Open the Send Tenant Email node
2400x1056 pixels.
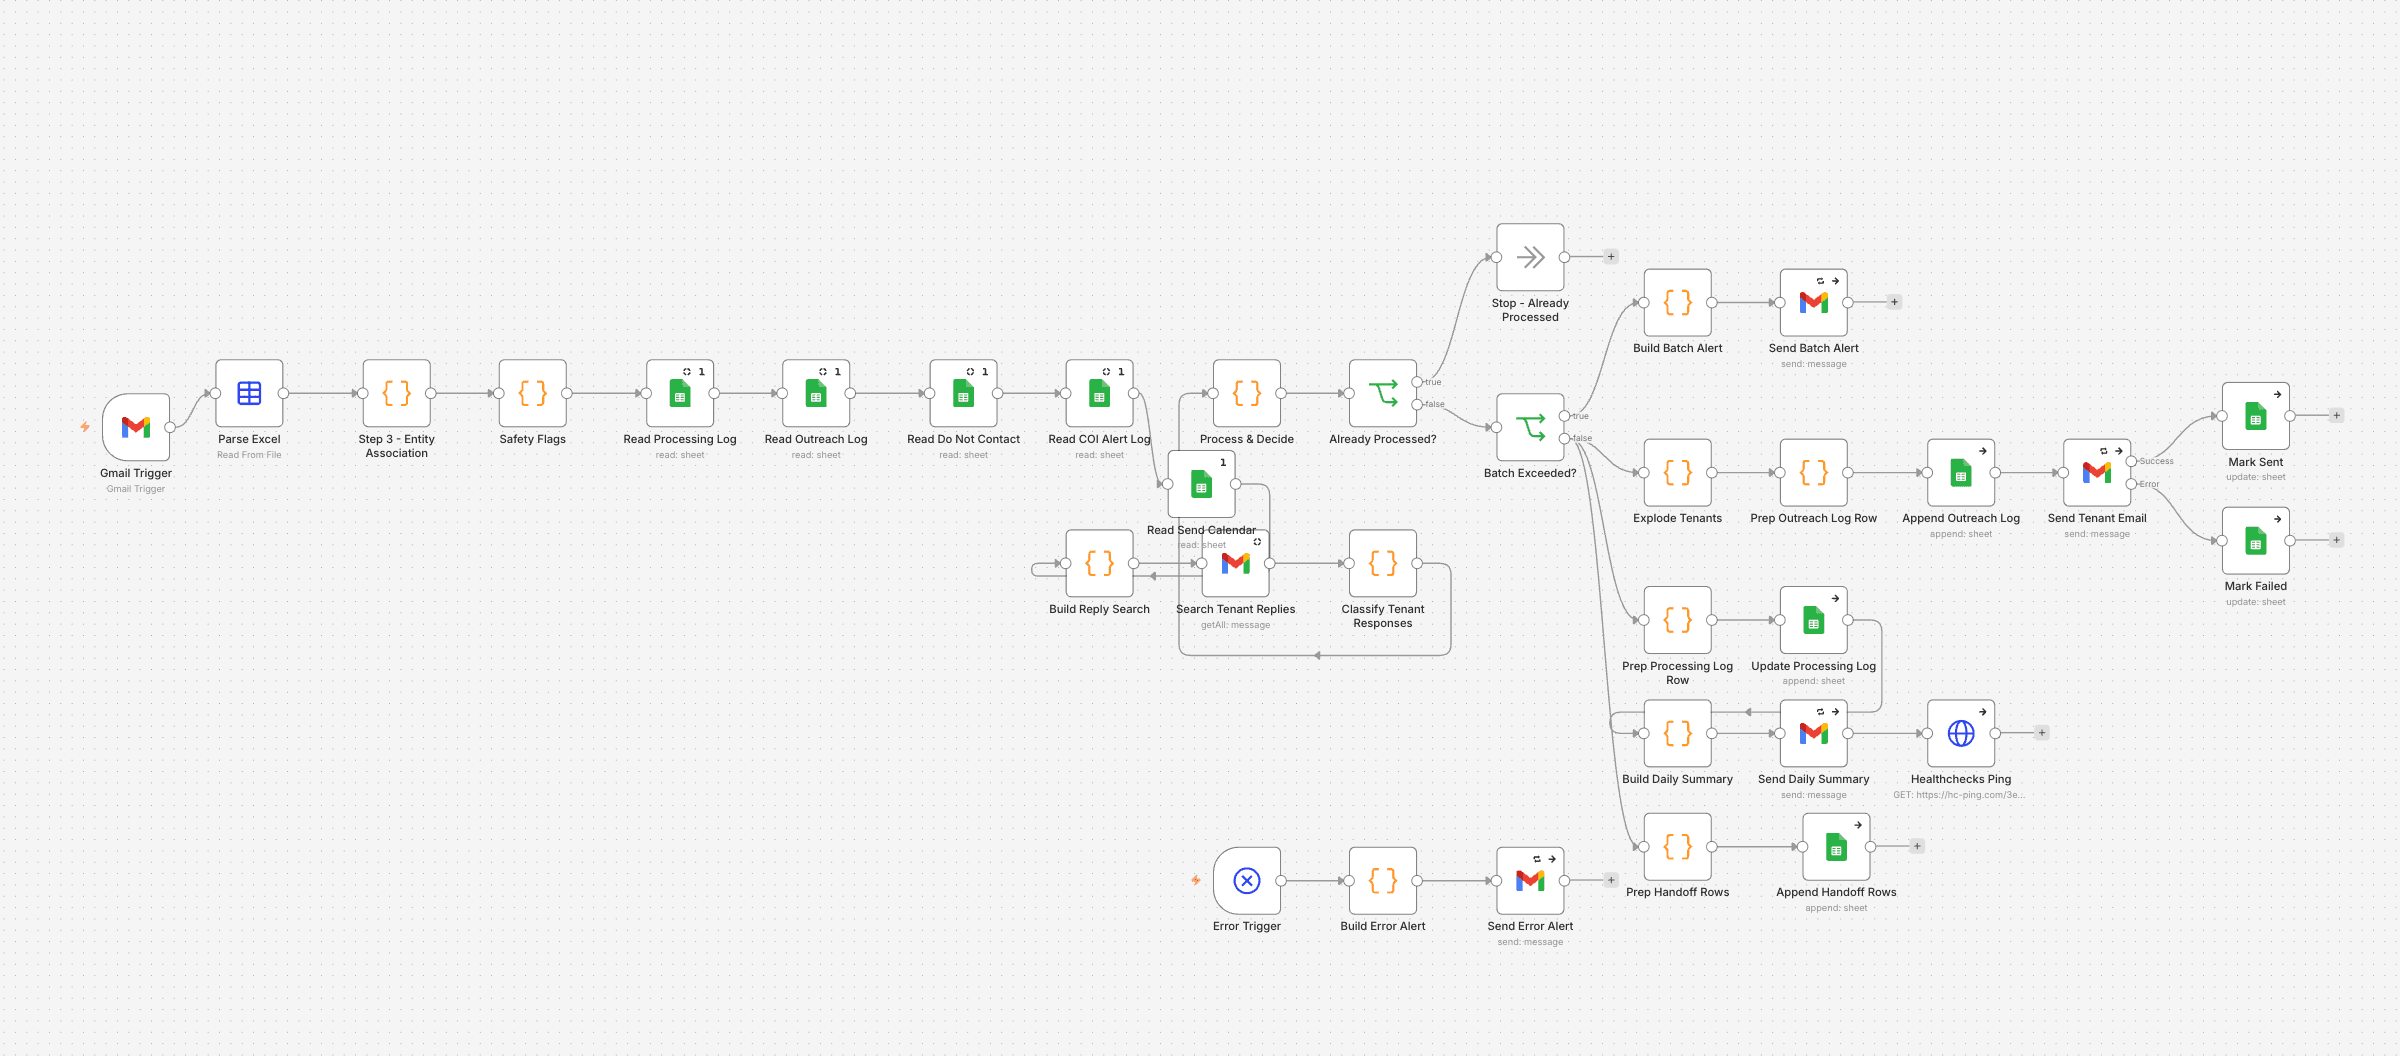coord(2097,472)
